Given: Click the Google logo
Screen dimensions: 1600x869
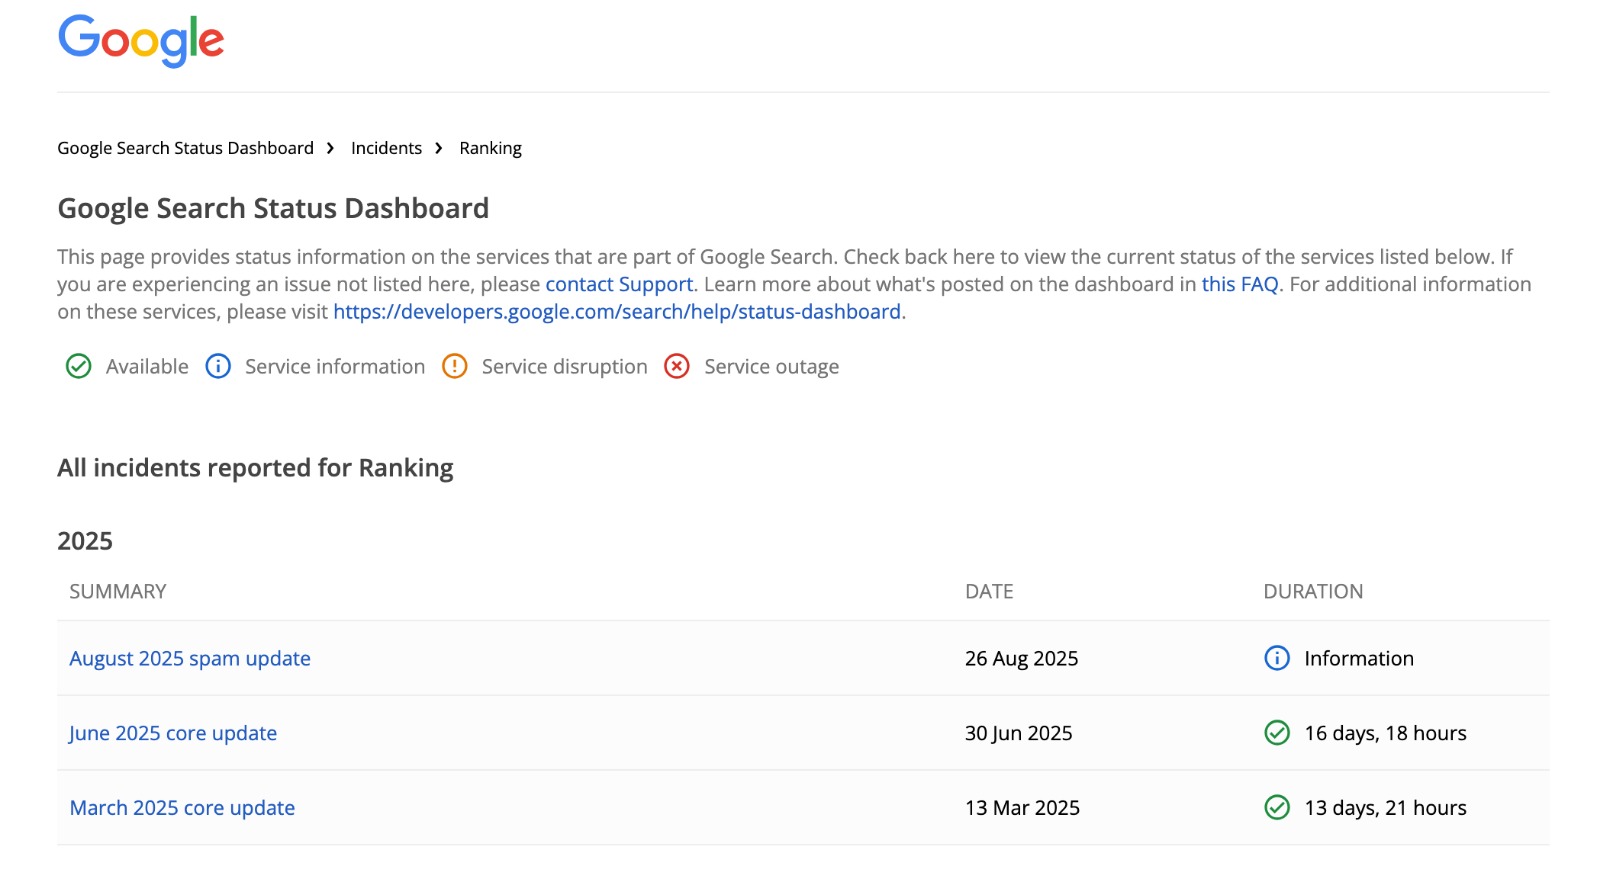Looking at the screenshot, I should (x=141, y=41).
